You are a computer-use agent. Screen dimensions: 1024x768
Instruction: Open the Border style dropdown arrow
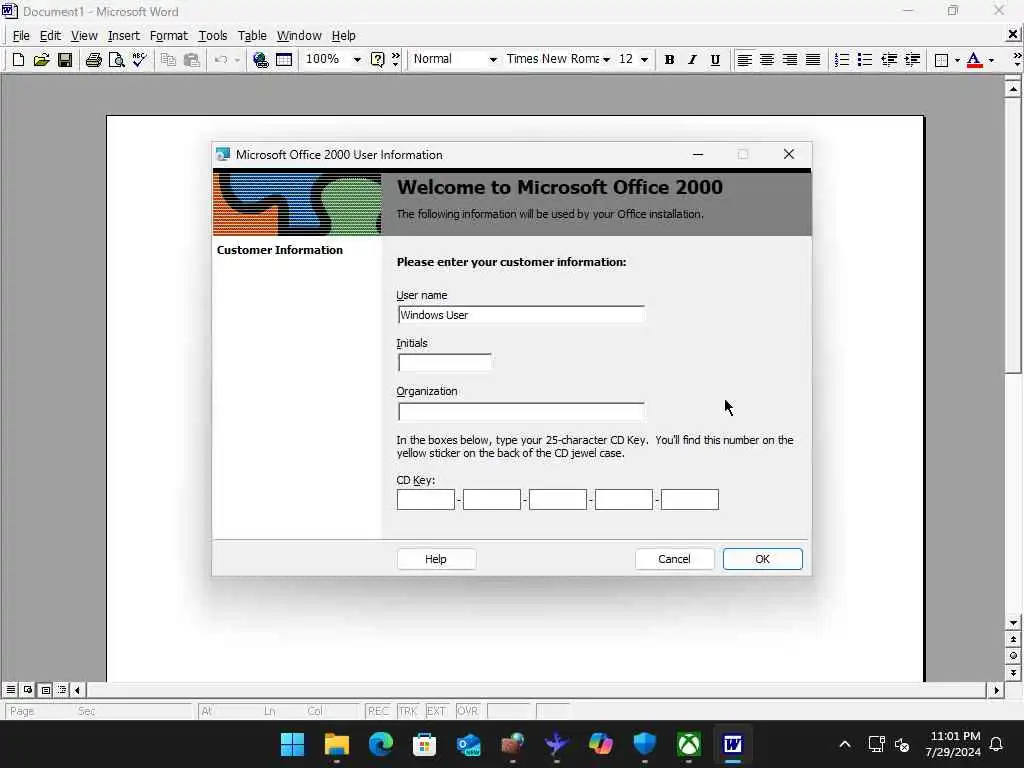(x=957, y=60)
